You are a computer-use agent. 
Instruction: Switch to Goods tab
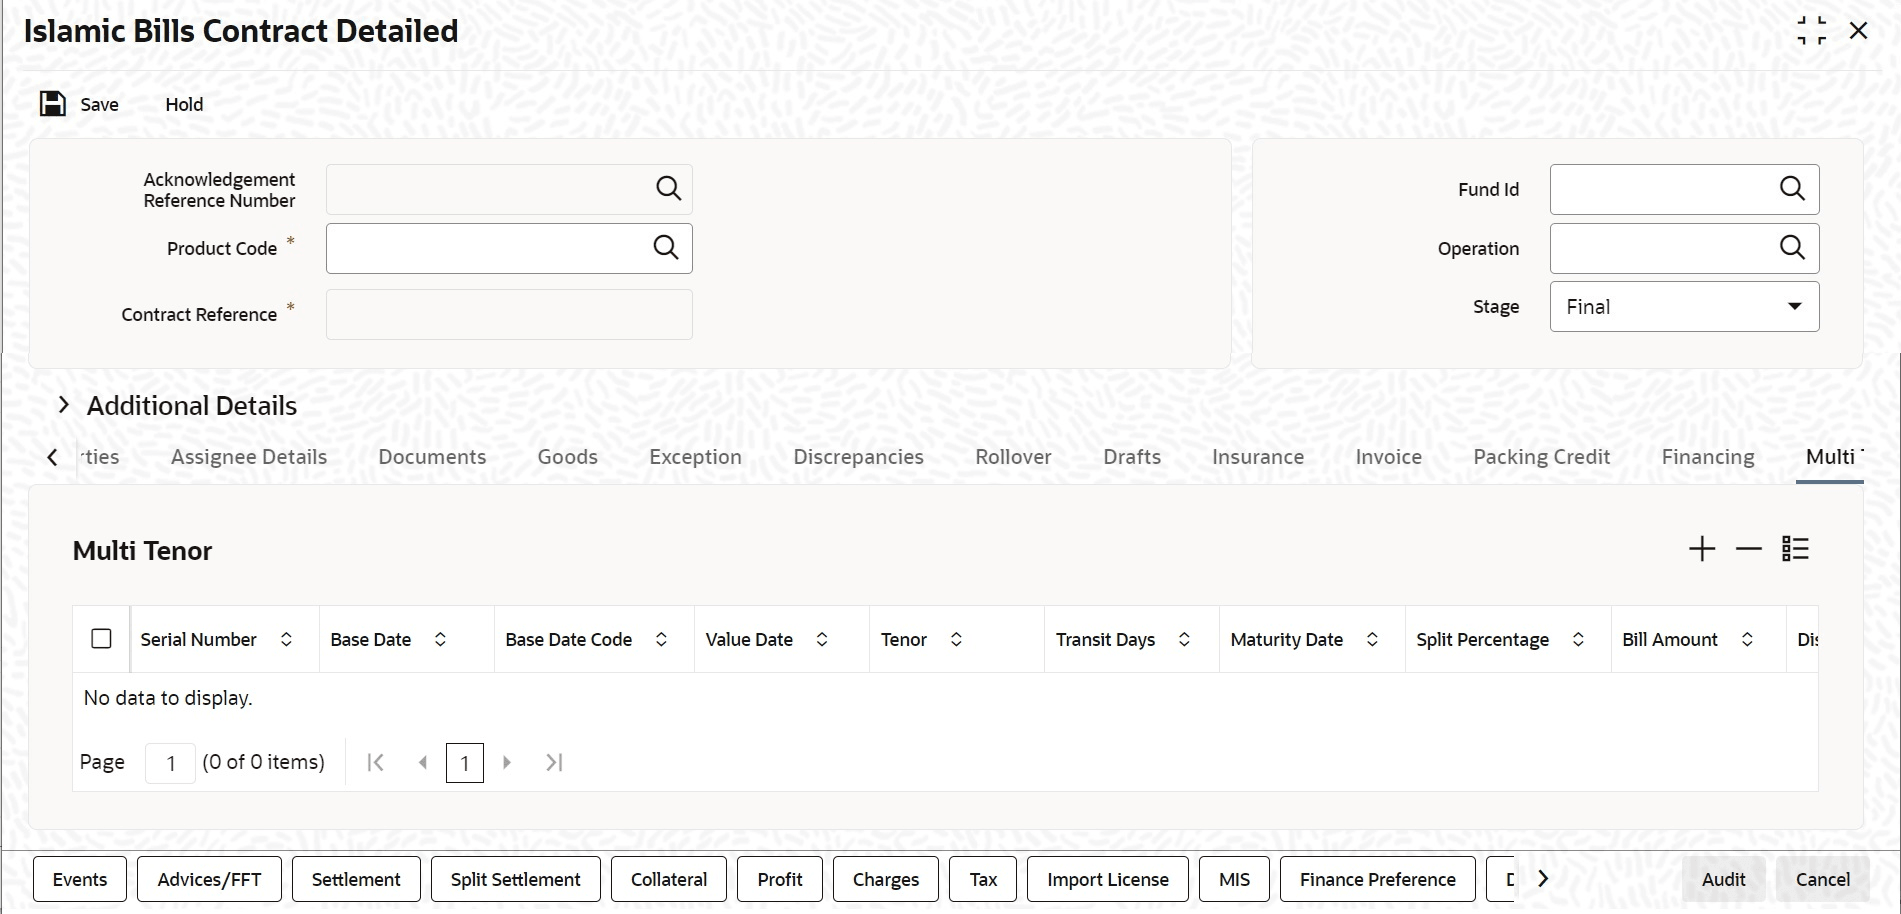pos(568,457)
